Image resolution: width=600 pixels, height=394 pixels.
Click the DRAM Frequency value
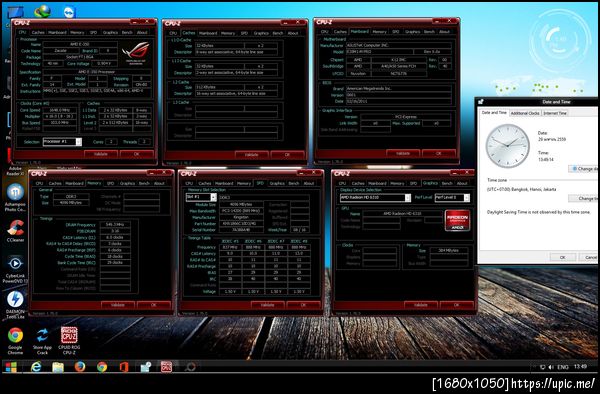(115, 225)
